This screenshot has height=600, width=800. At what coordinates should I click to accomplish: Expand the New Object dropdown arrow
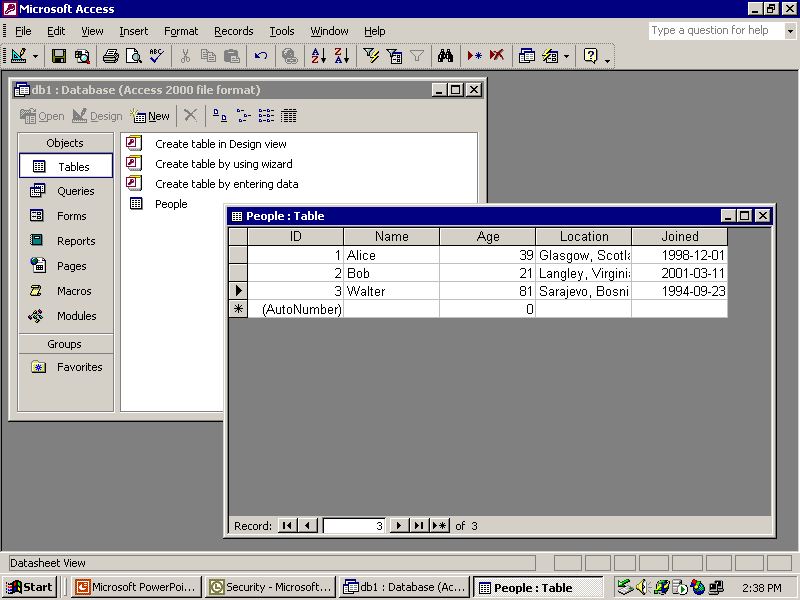566,56
